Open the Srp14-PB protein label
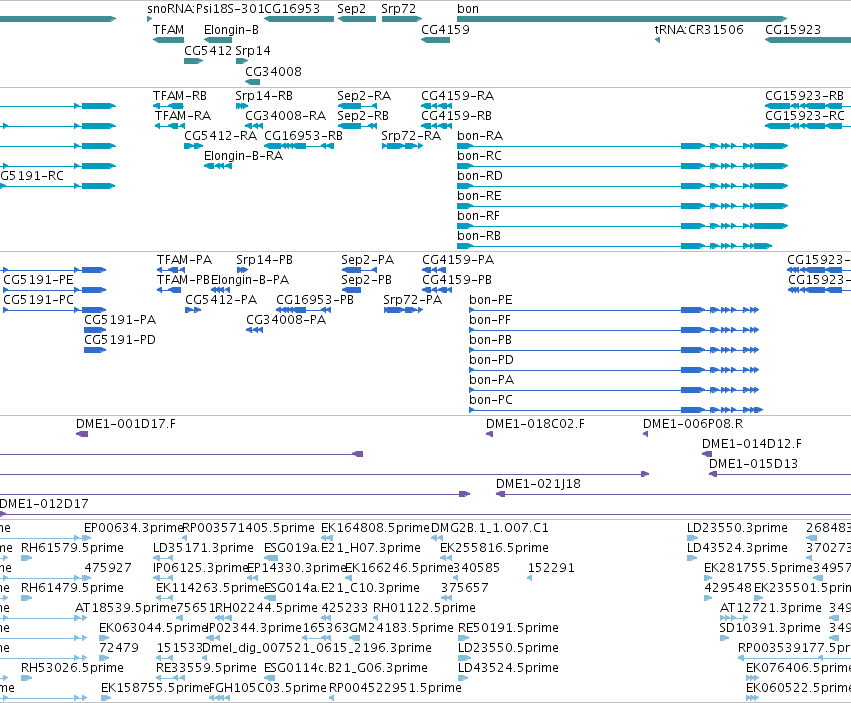This screenshot has height=703, width=851. pos(264,260)
